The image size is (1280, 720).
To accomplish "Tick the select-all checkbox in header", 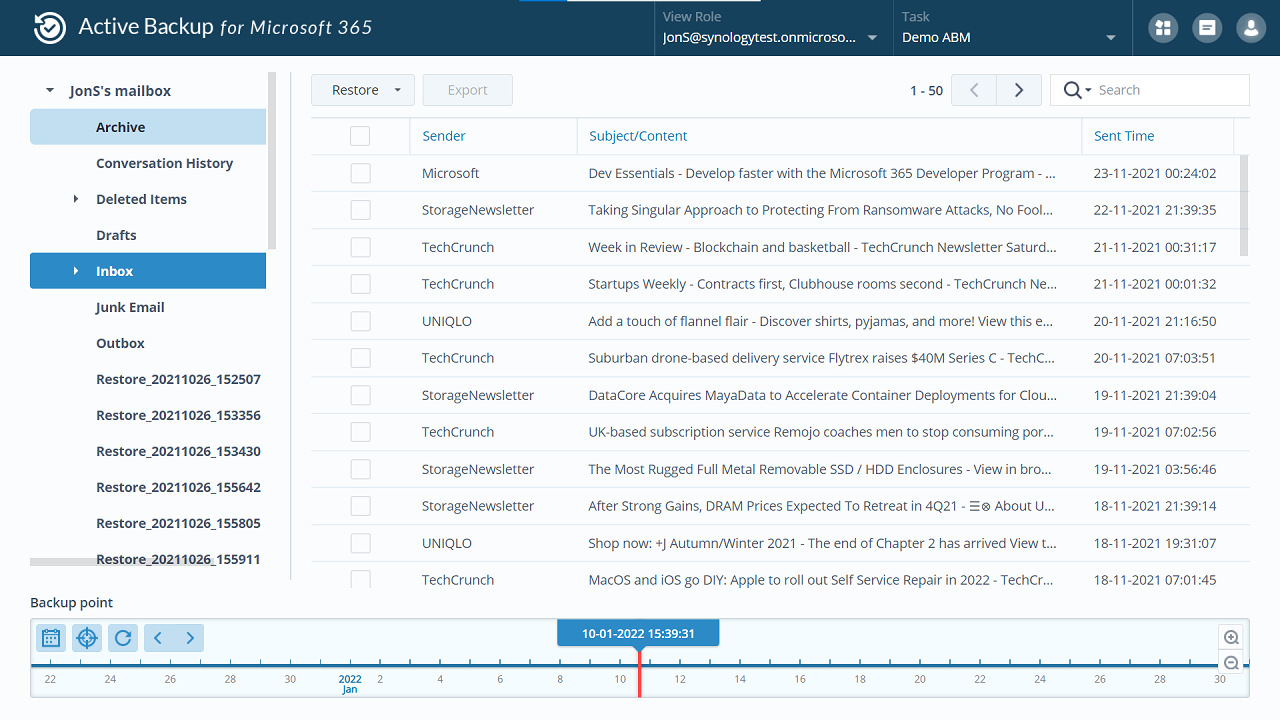I will [x=360, y=136].
